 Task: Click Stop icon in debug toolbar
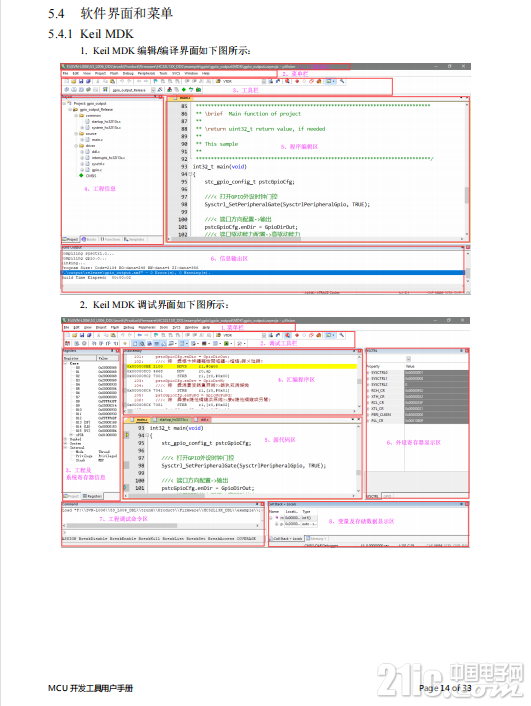click(84, 344)
